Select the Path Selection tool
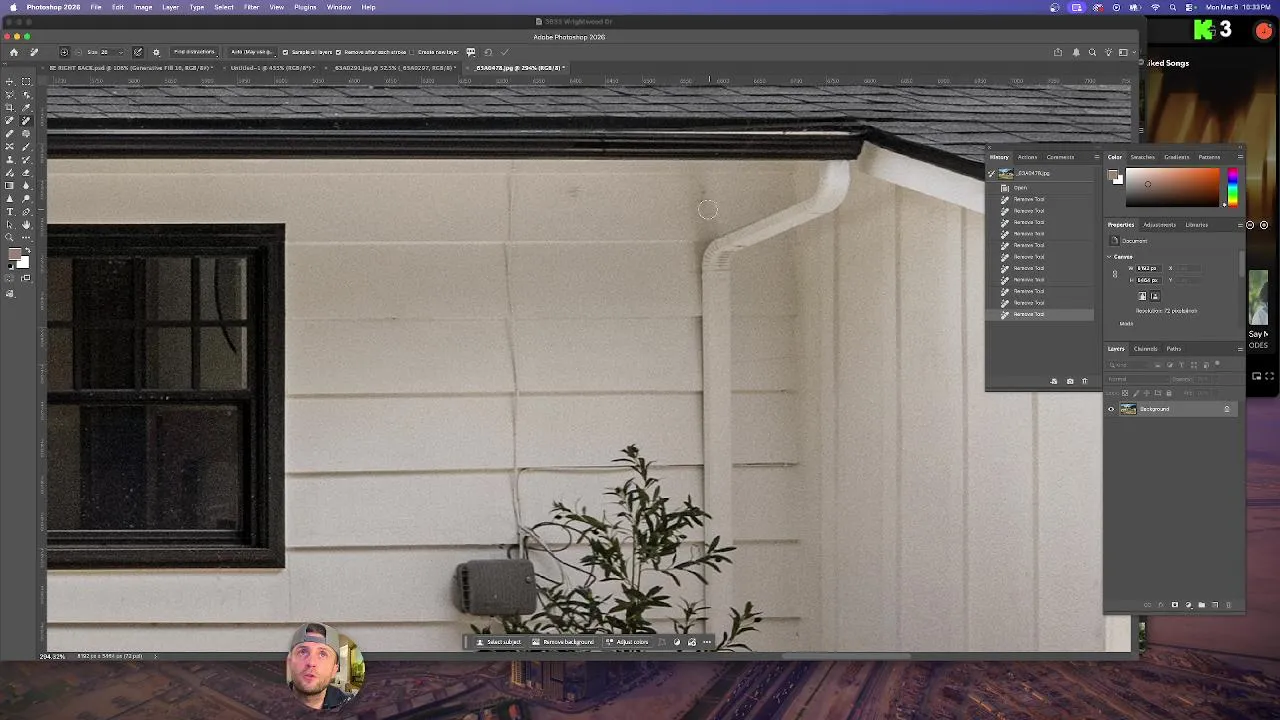Image resolution: width=1280 pixels, height=720 pixels. point(10,224)
